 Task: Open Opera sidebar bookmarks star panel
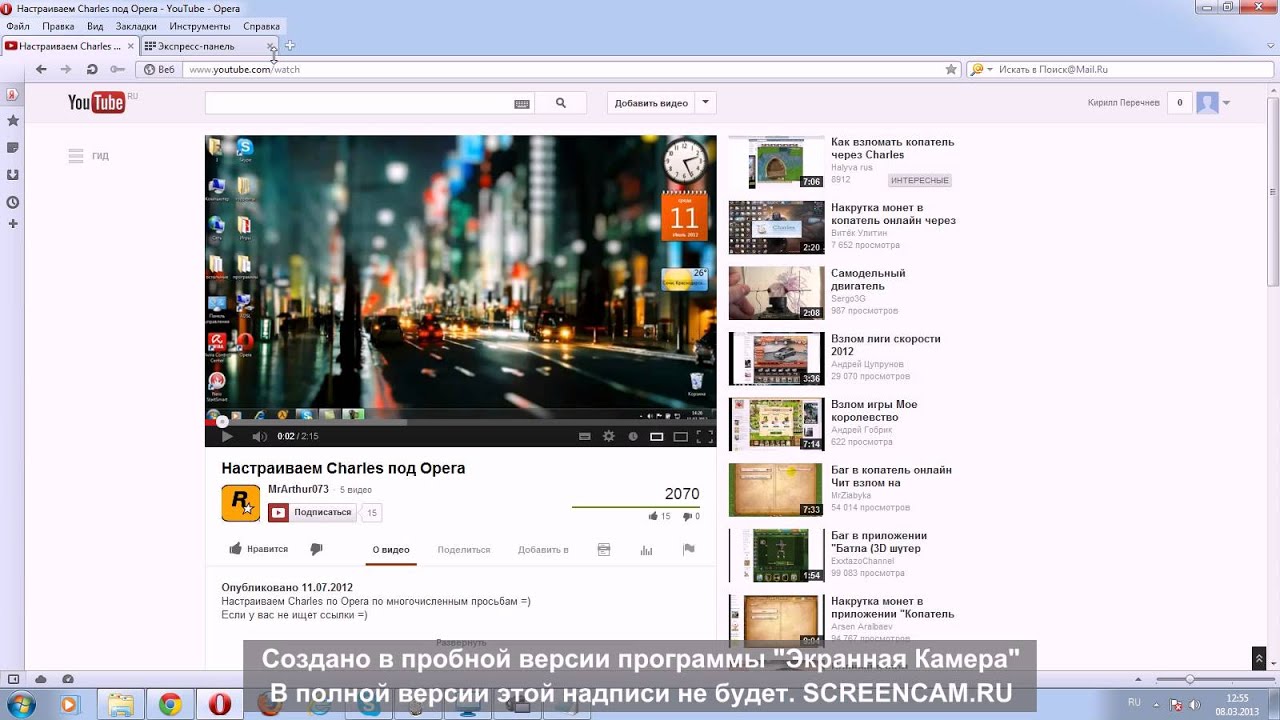(13, 120)
